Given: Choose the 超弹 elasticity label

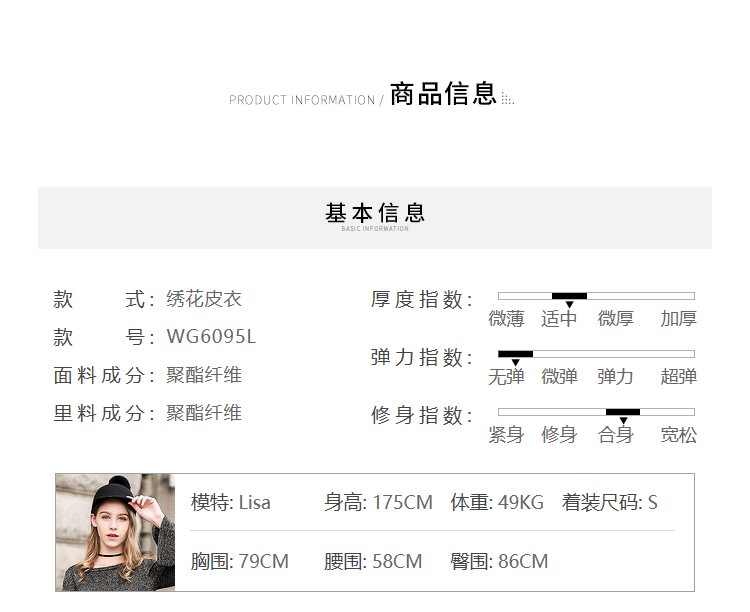Looking at the screenshot, I should coord(678,377).
